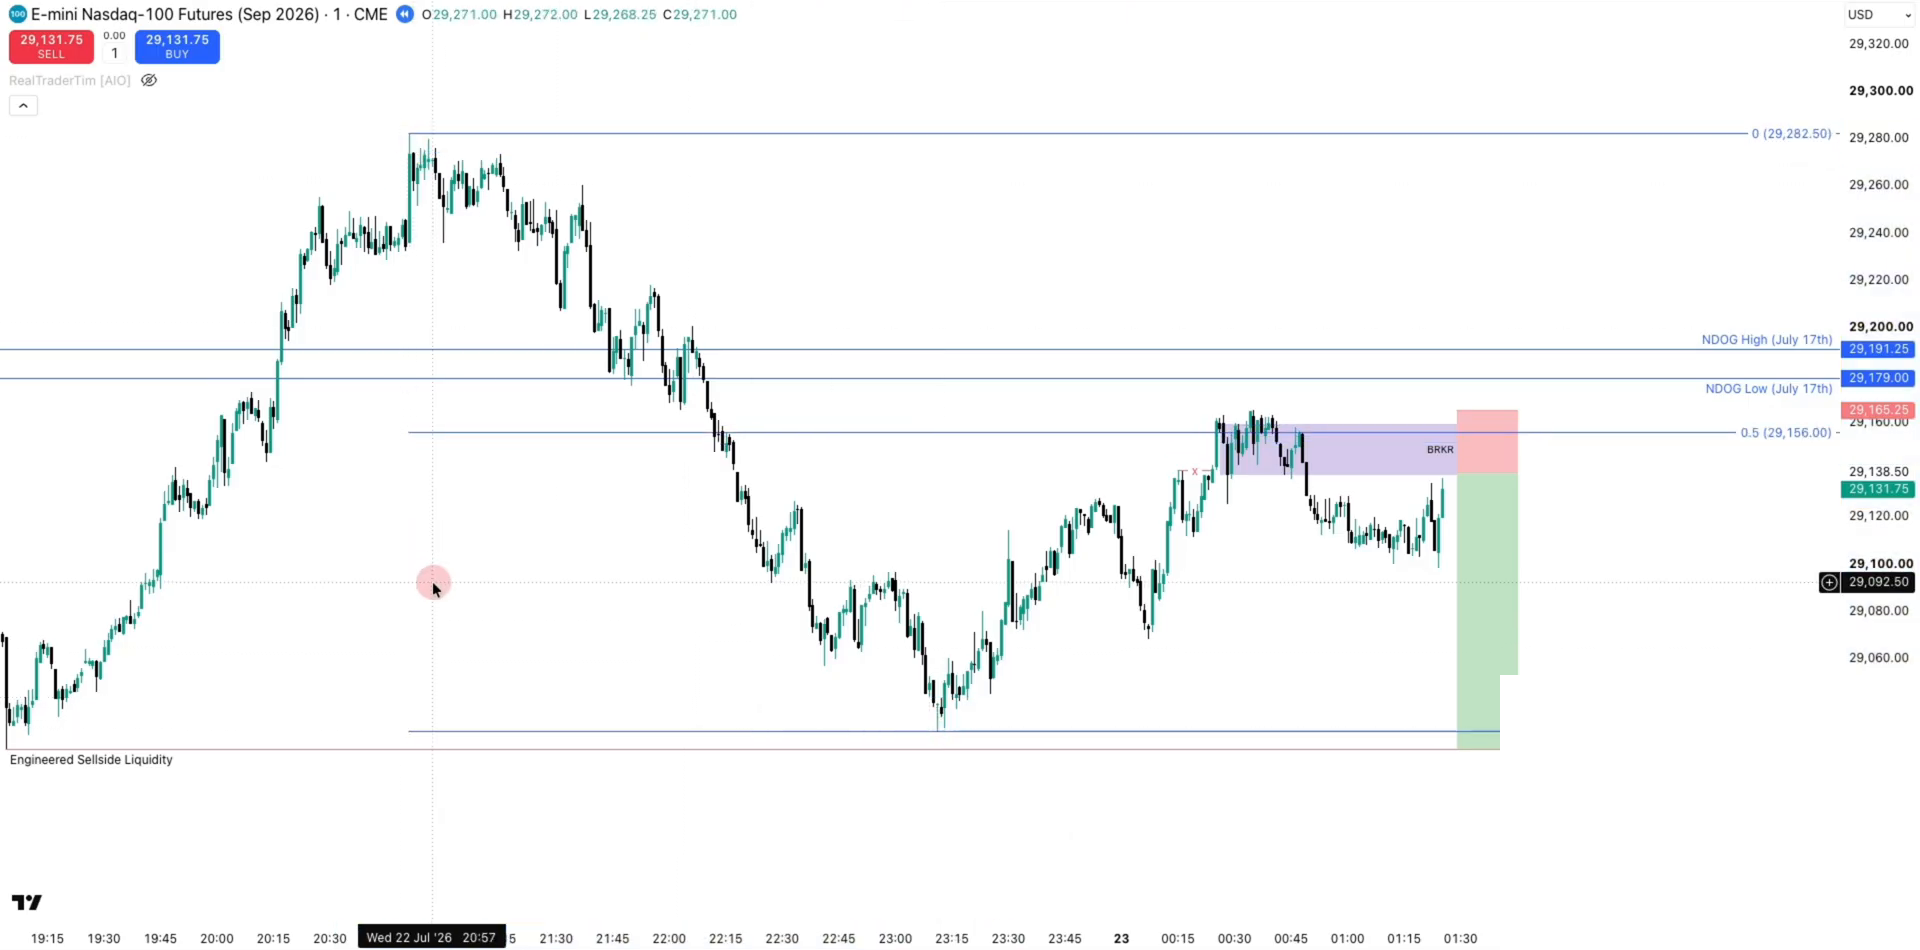Select the green profit zone of position tool
Screen dimensions: 1920x950
pos(1487,574)
